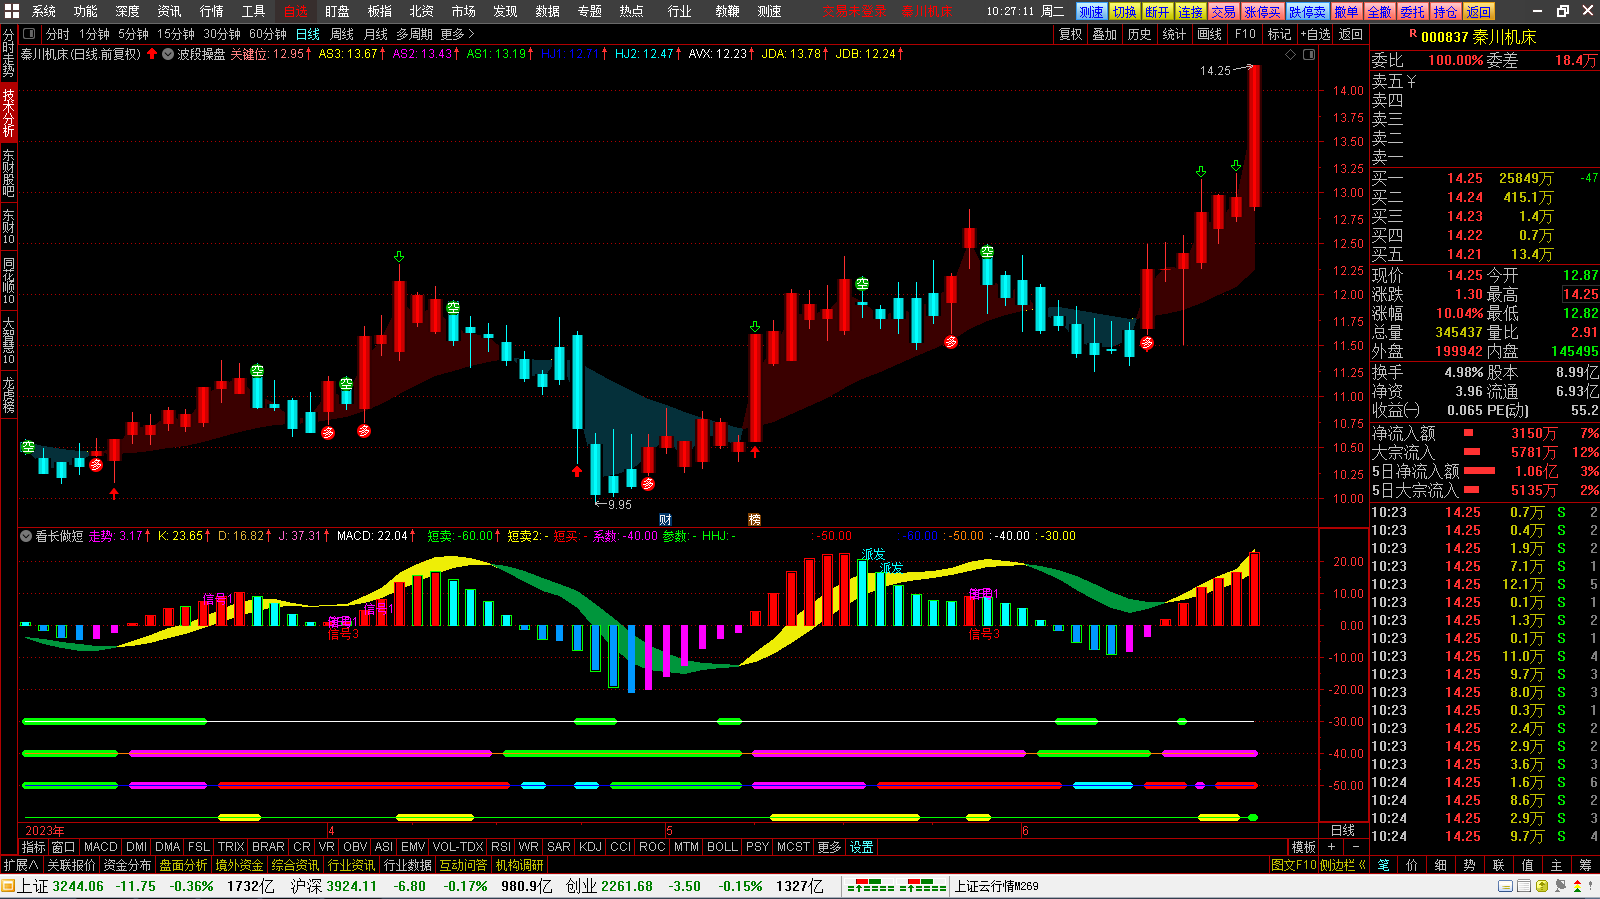Switch to 5分钟 timeframe
Screen dimensions: 1600x899
[x=133, y=34]
